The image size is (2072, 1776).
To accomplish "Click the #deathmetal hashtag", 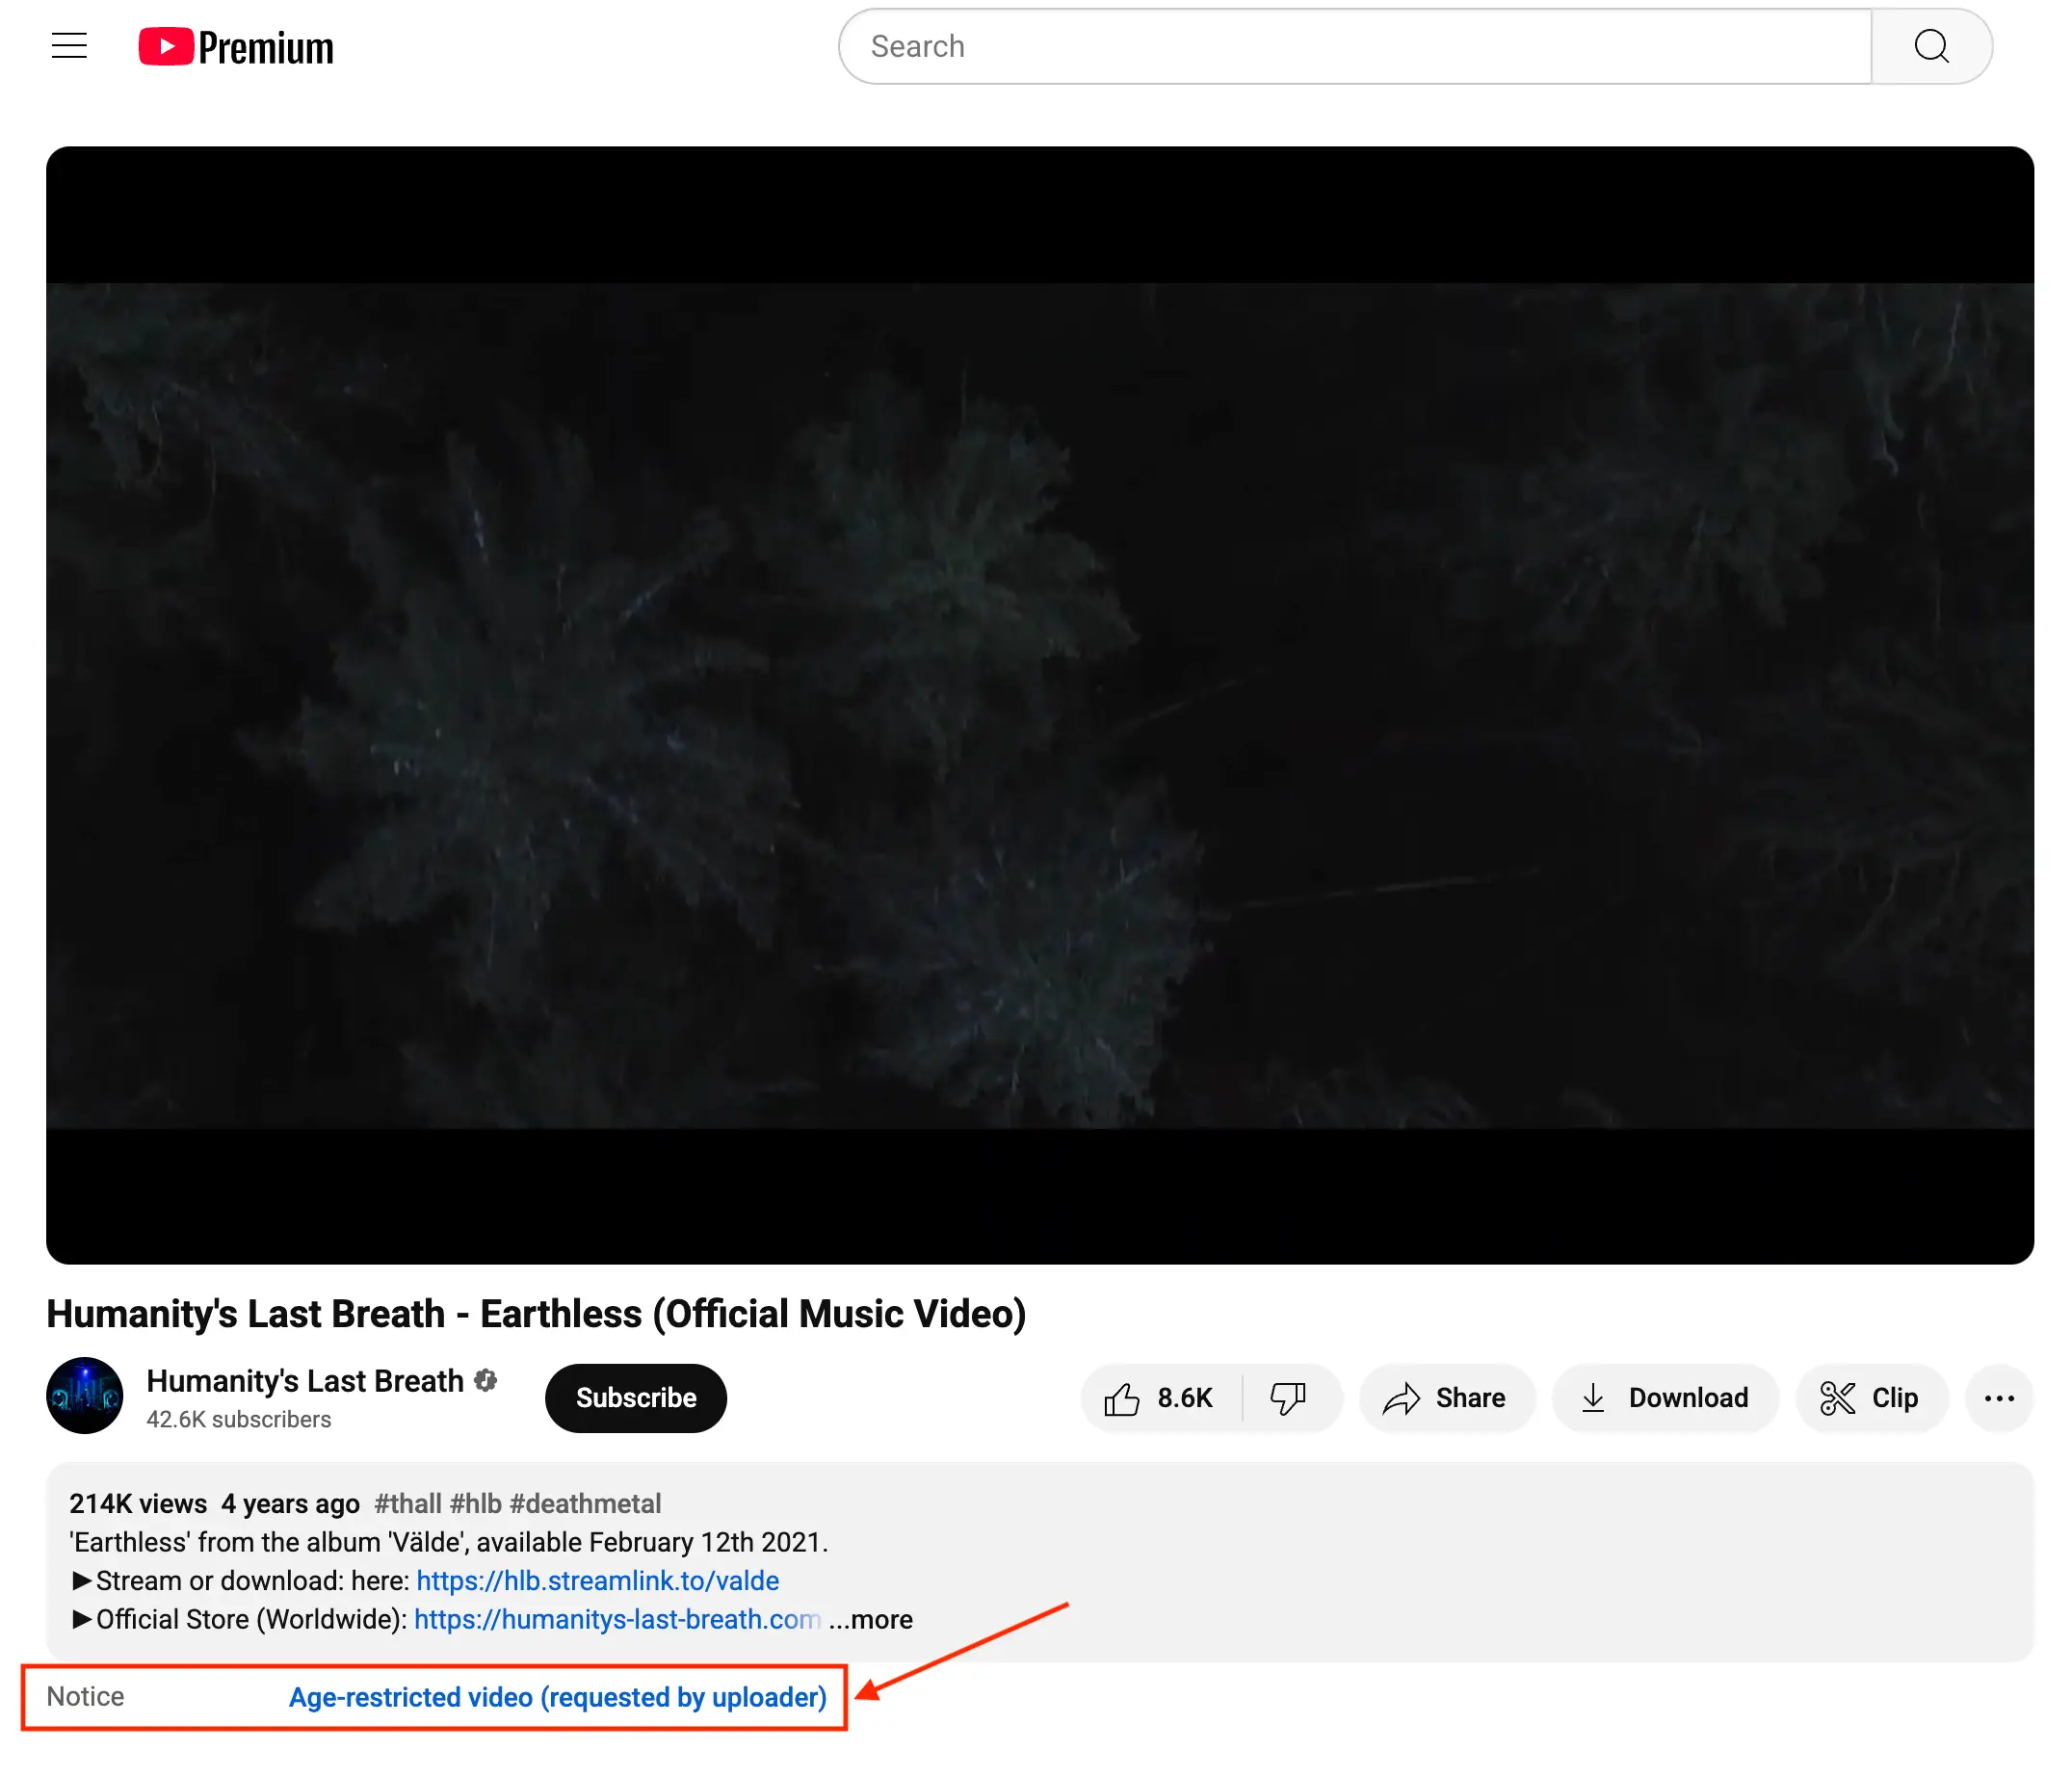I will pos(586,1503).
